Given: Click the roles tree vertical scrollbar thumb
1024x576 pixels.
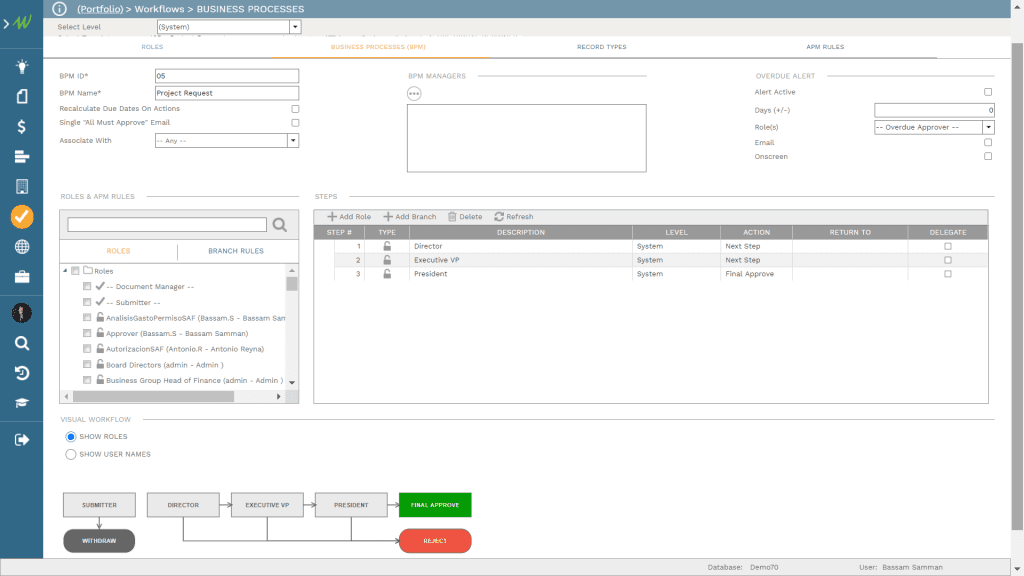Looking at the screenshot, I should 292,284.
